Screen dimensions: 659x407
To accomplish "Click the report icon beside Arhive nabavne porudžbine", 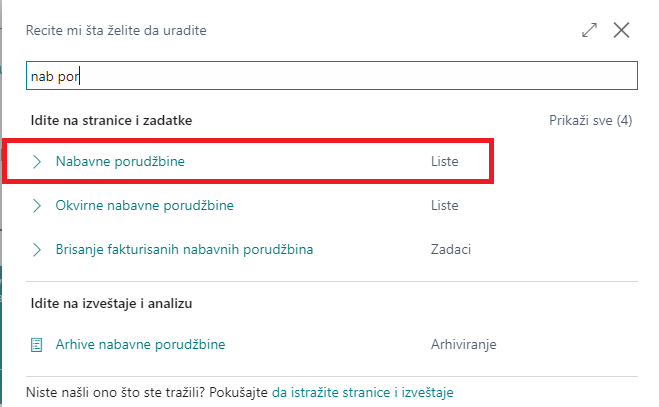I will pos(38,345).
